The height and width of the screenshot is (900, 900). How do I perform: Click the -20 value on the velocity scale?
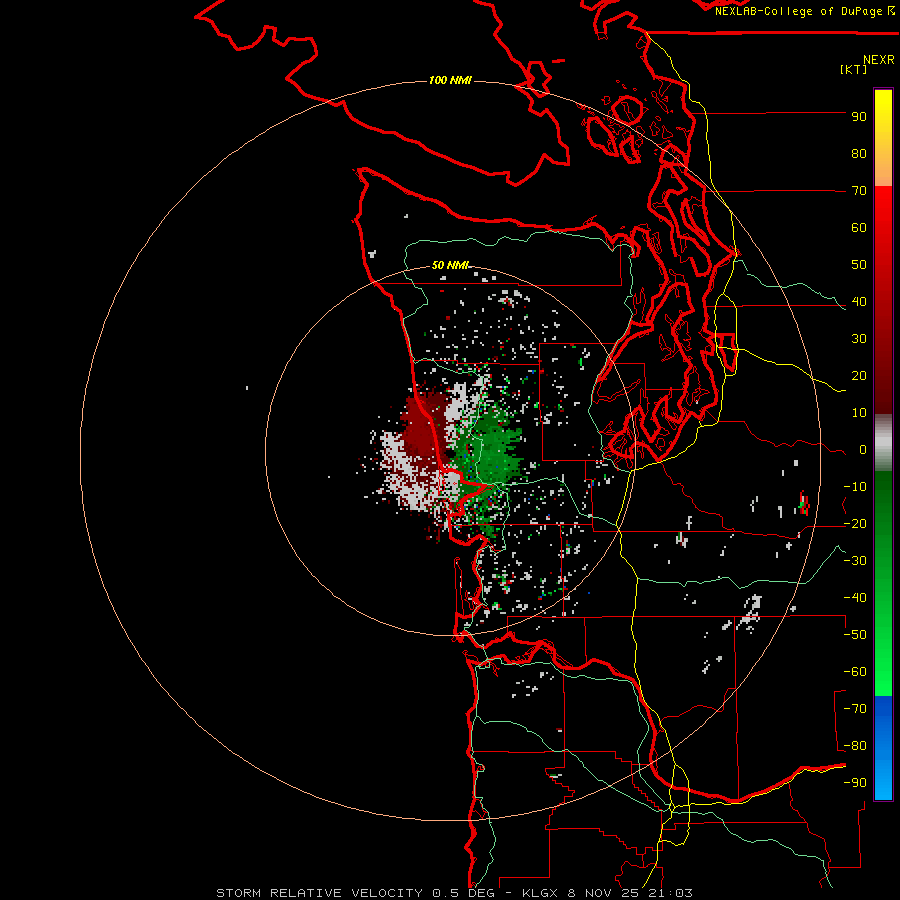pos(855,524)
